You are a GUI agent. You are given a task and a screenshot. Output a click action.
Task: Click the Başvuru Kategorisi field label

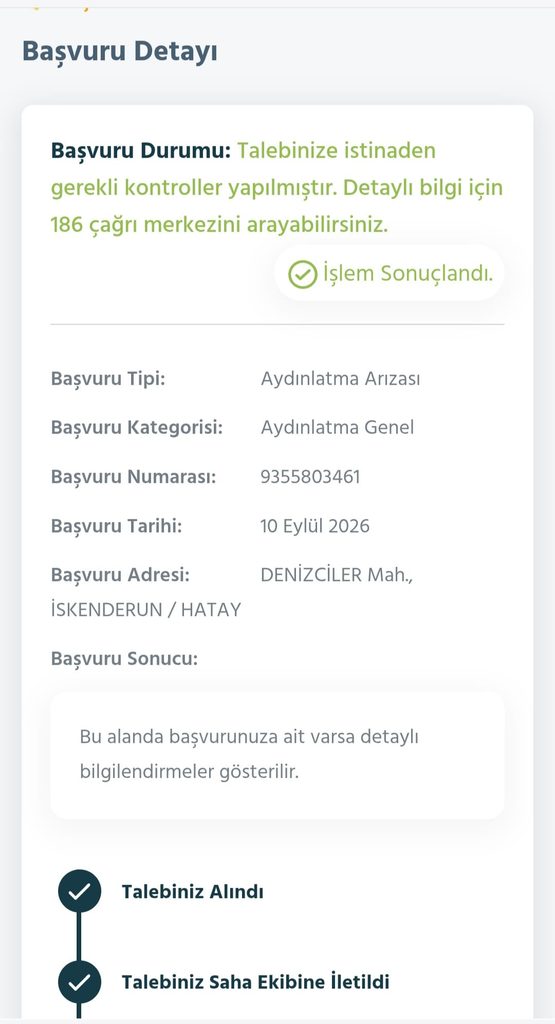pos(137,428)
